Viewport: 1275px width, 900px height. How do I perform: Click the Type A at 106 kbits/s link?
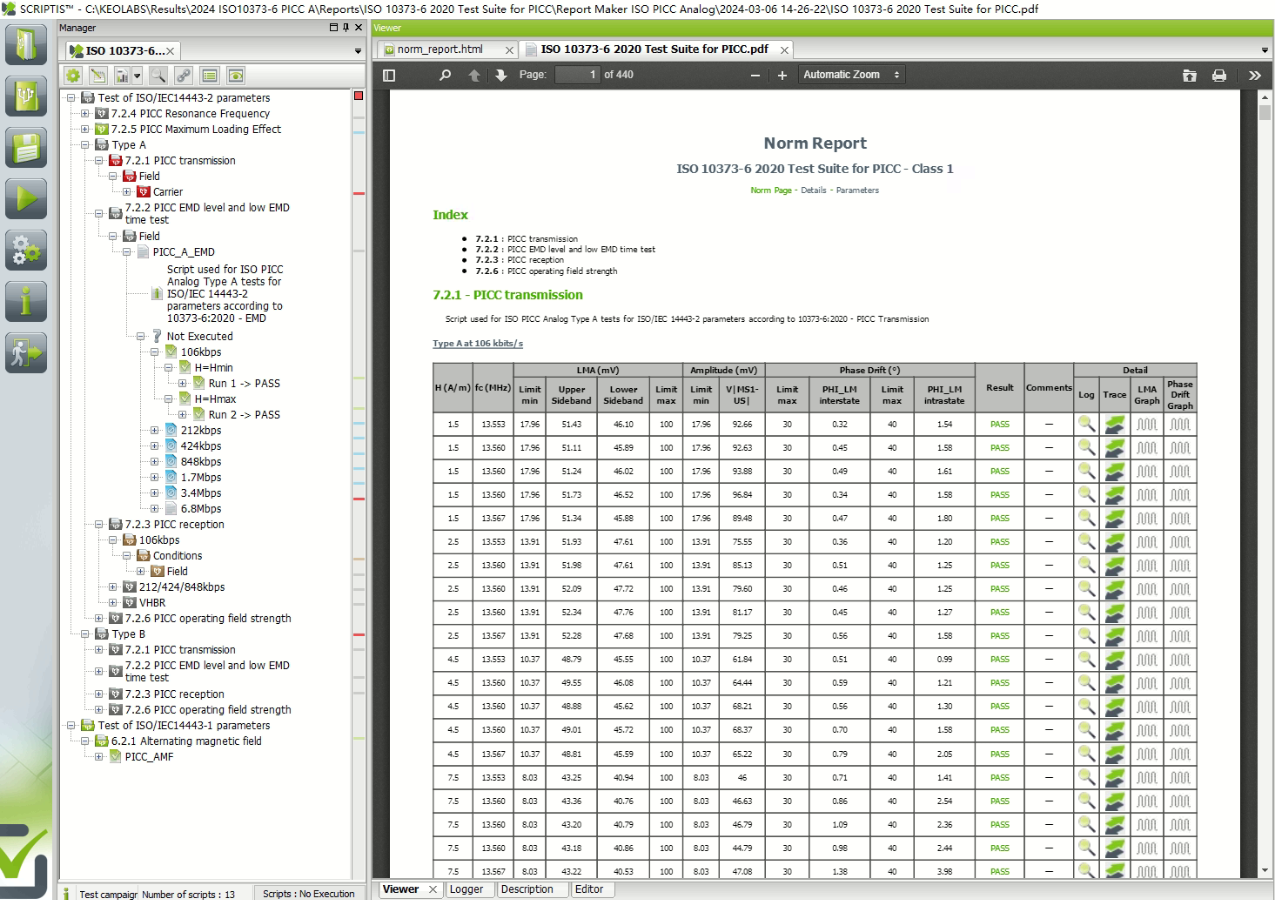(x=477, y=344)
